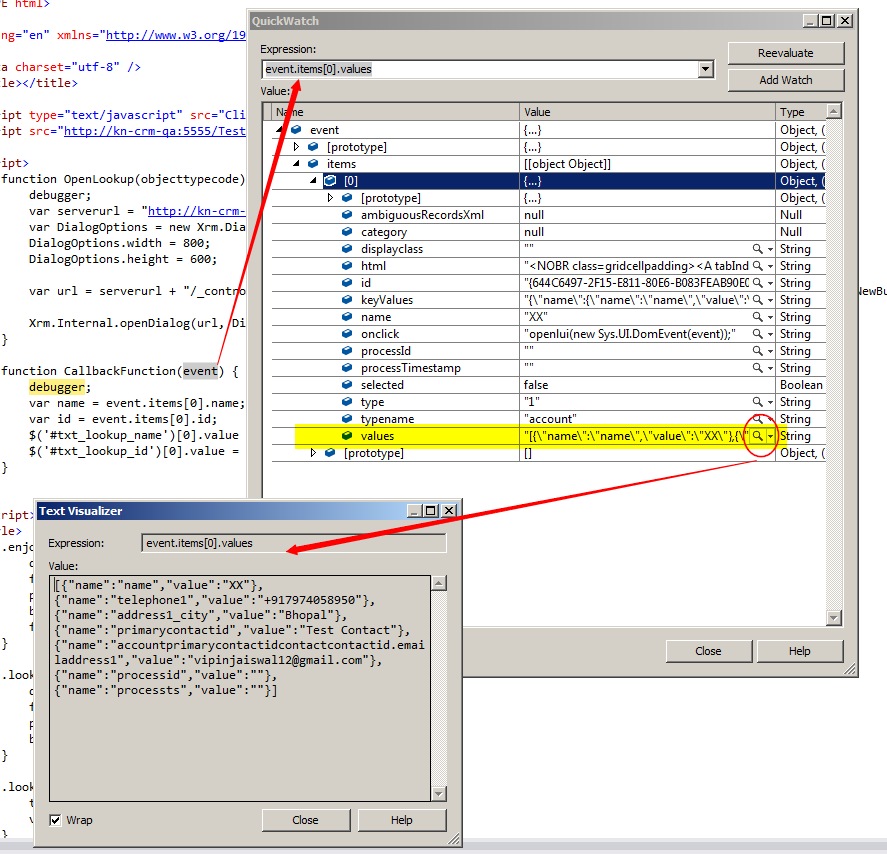Screen dimensions: 887x854
Task: Open visualizer for the onclick property
Action: 758,333
